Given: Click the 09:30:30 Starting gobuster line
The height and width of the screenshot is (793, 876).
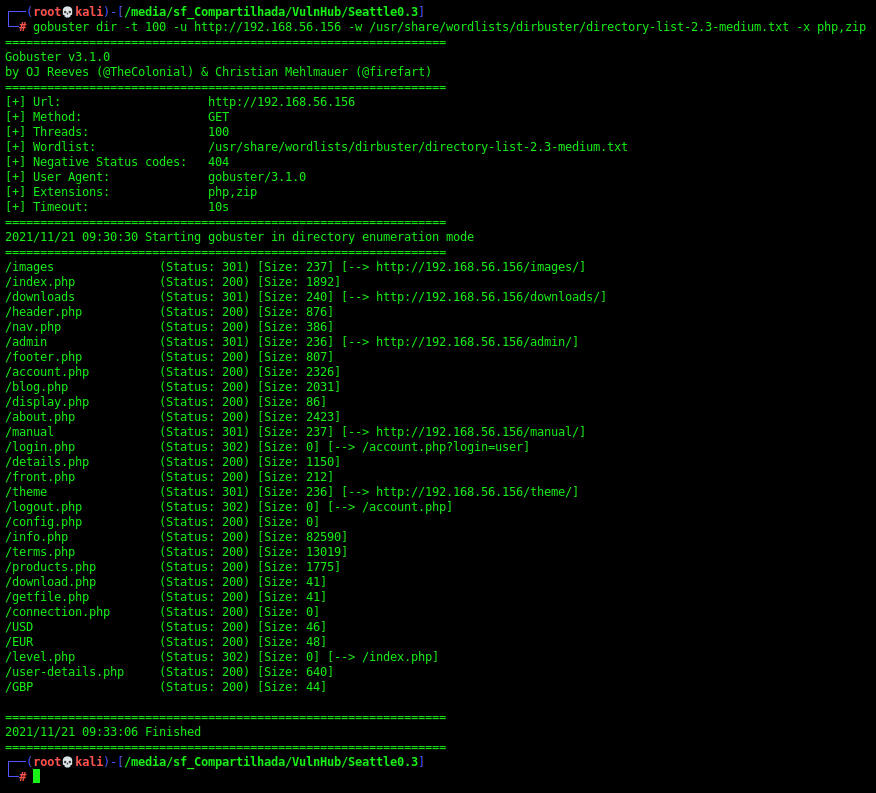Looking at the screenshot, I should click(240, 237).
